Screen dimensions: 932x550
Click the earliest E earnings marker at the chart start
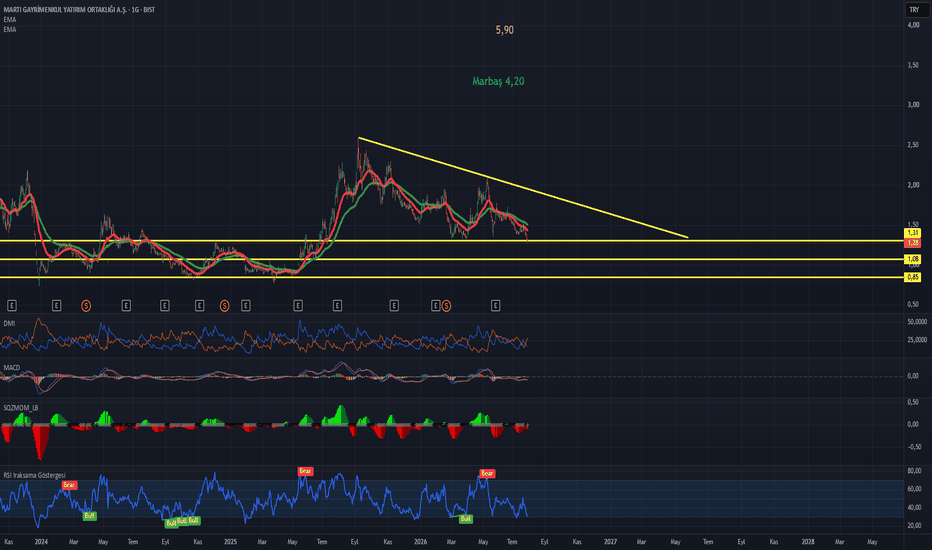click(x=11, y=306)
